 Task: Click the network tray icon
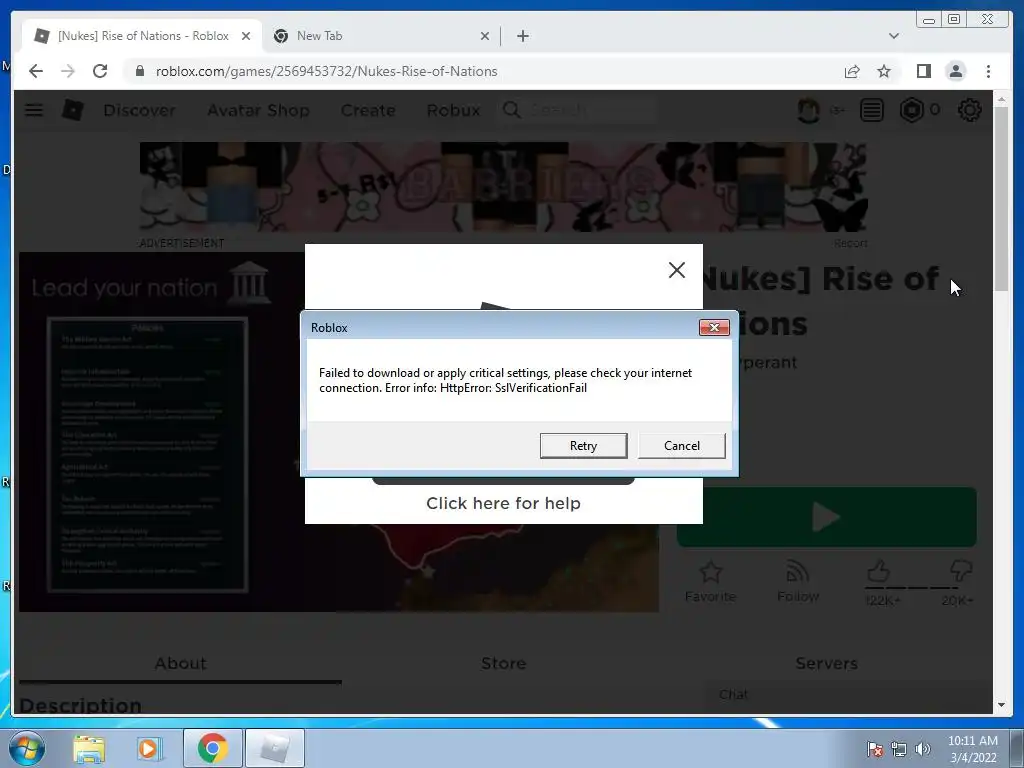[x=899, y=748]
